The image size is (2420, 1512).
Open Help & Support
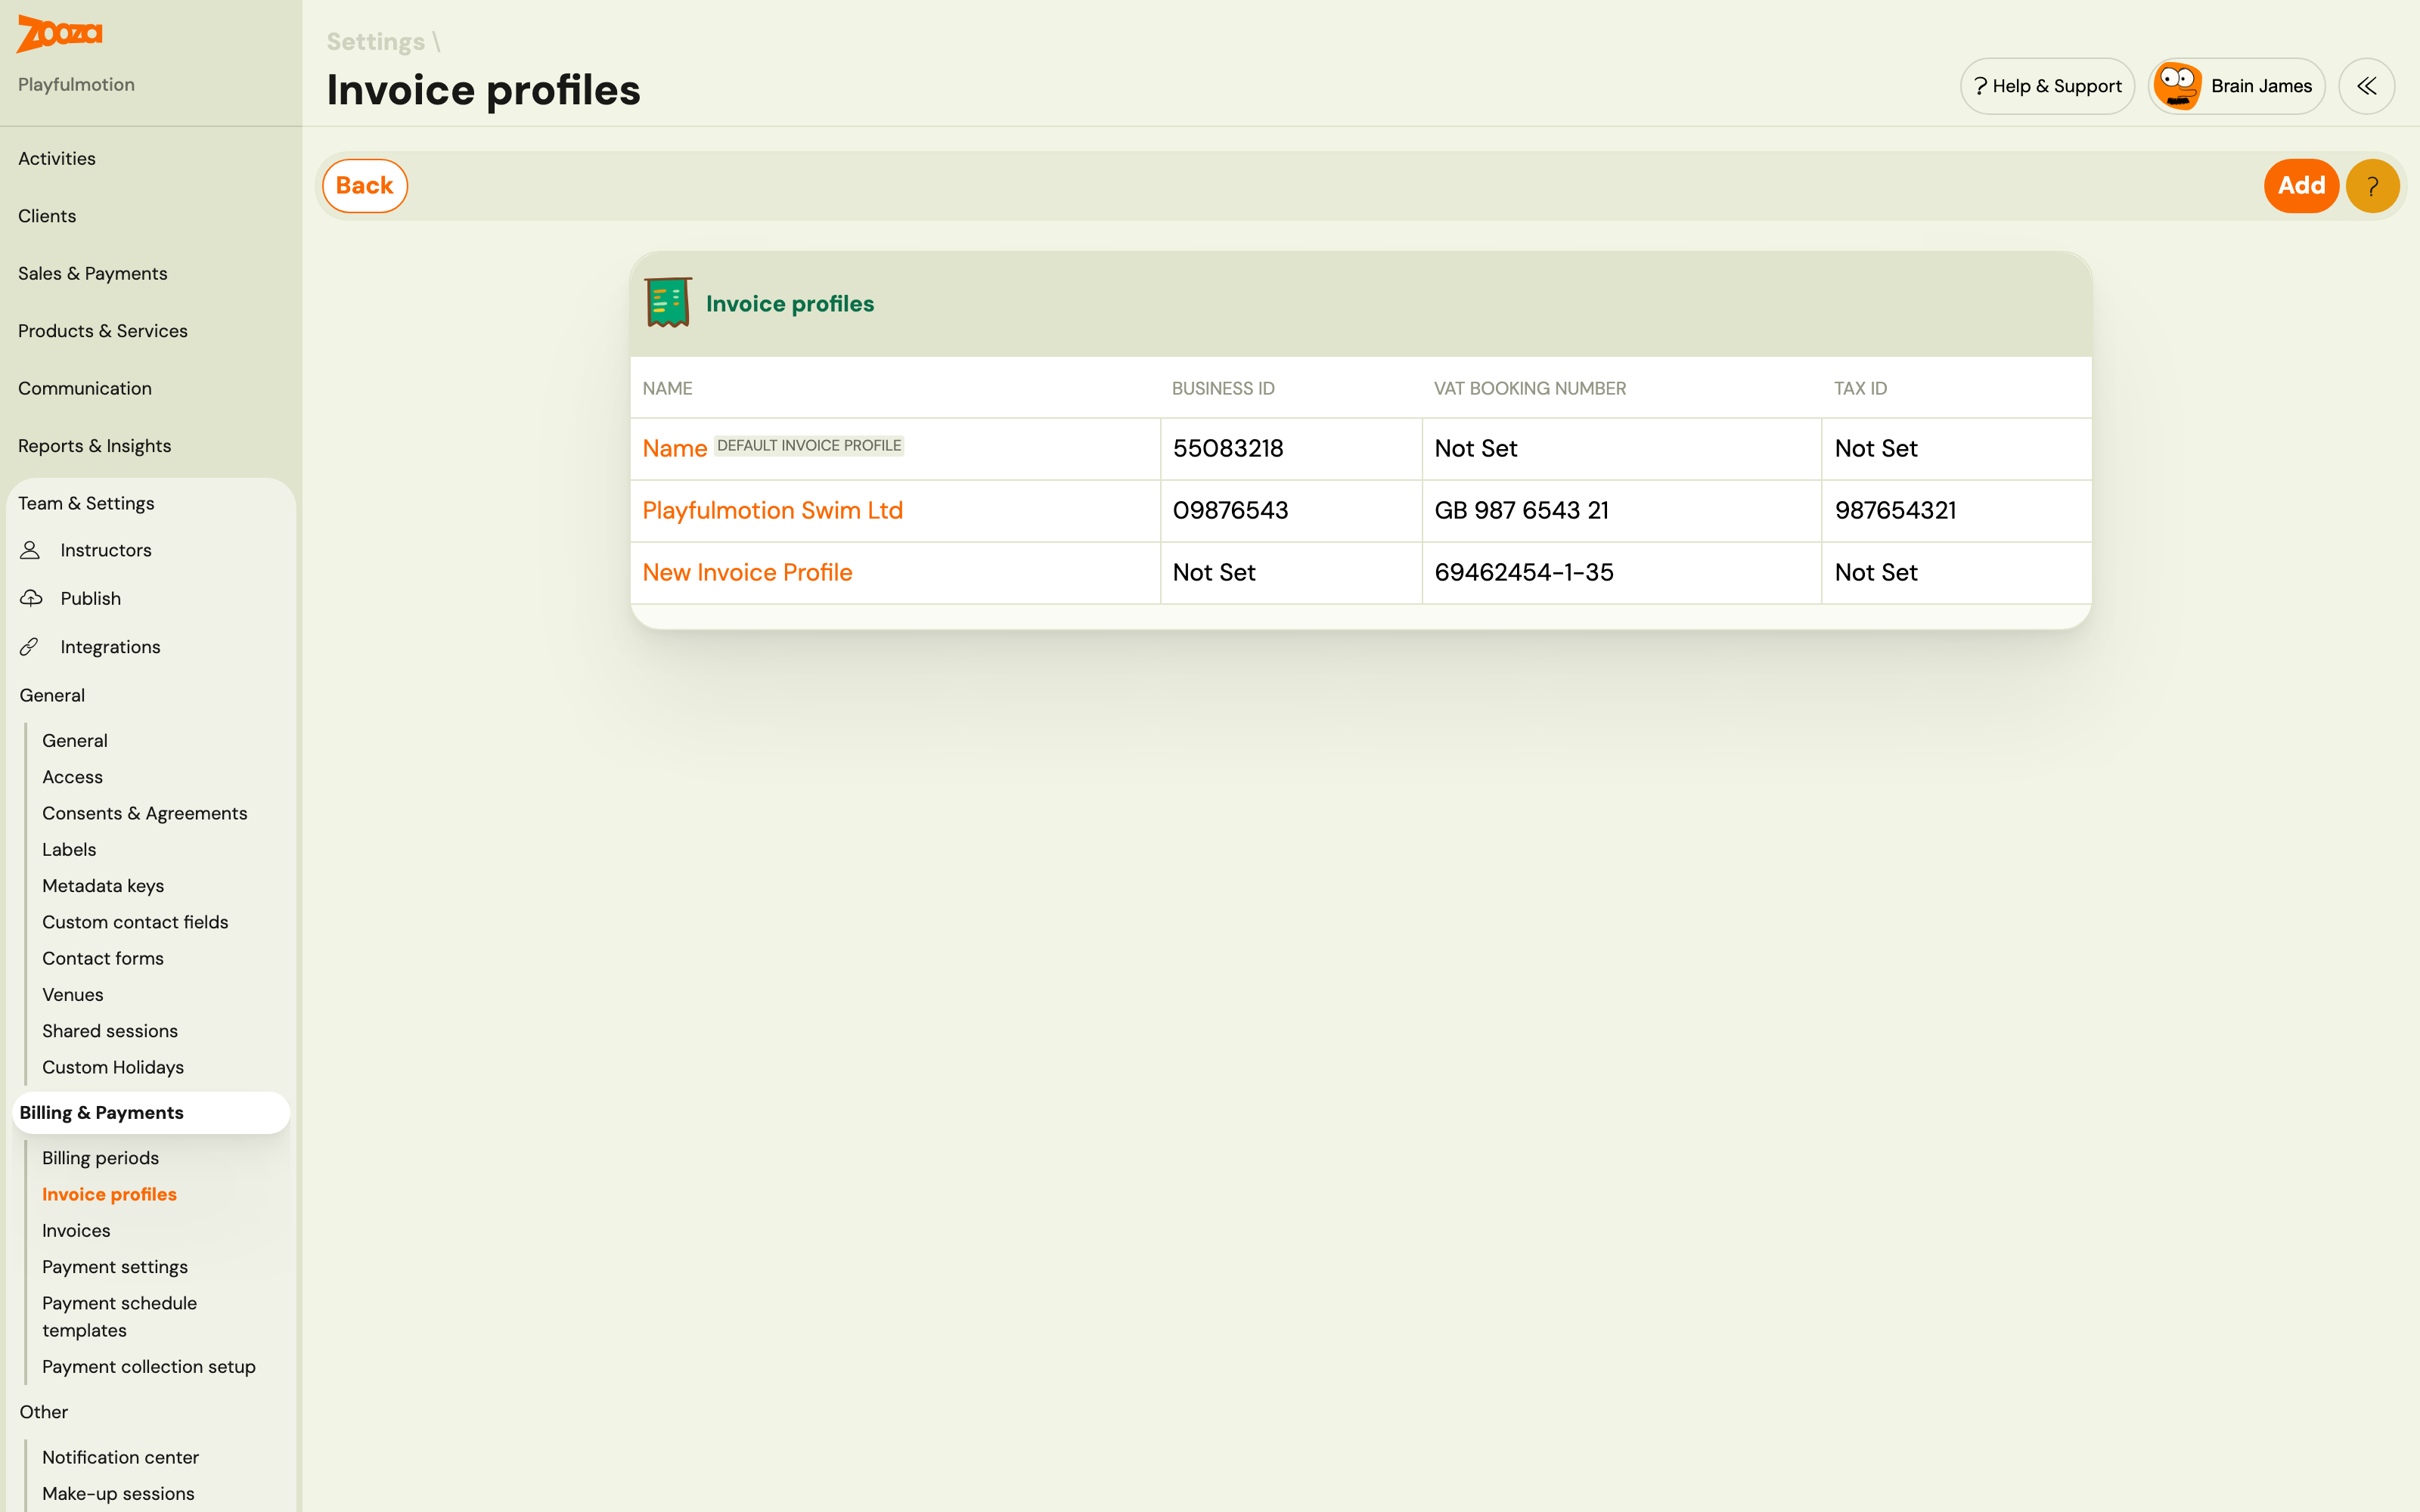2047,86
